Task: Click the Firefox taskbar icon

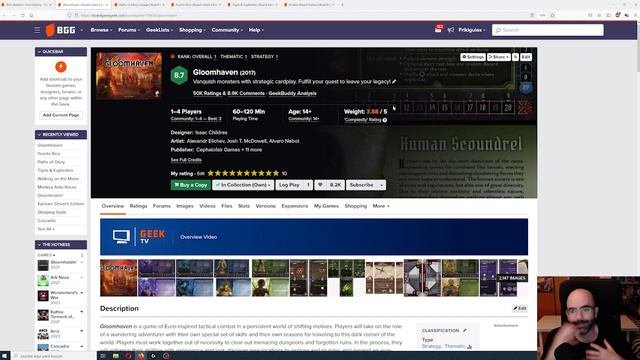Action: [141, 356]
